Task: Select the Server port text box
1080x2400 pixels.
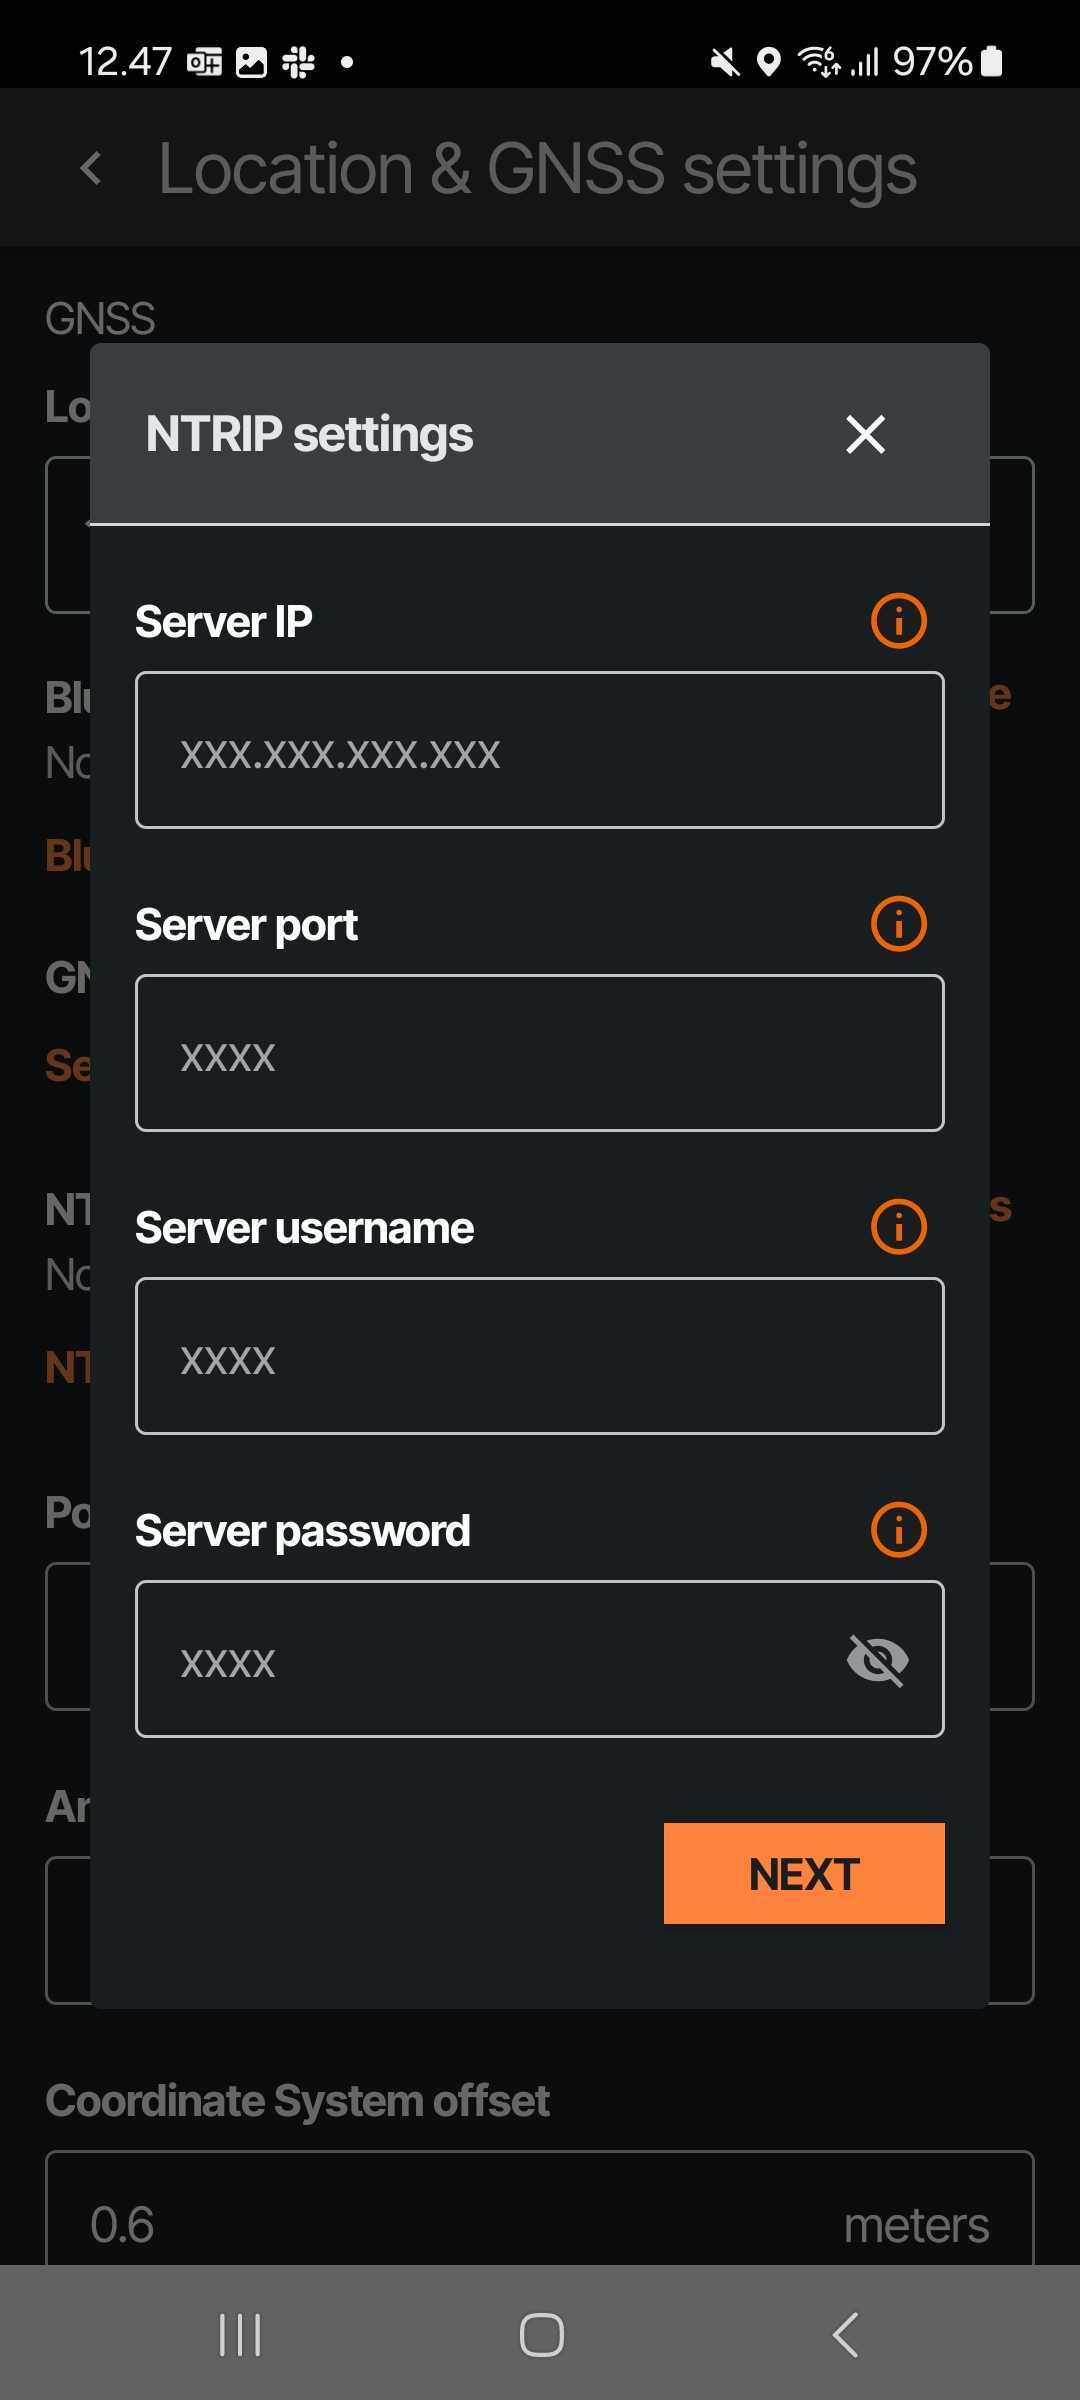Action: tap(540, 1053)
